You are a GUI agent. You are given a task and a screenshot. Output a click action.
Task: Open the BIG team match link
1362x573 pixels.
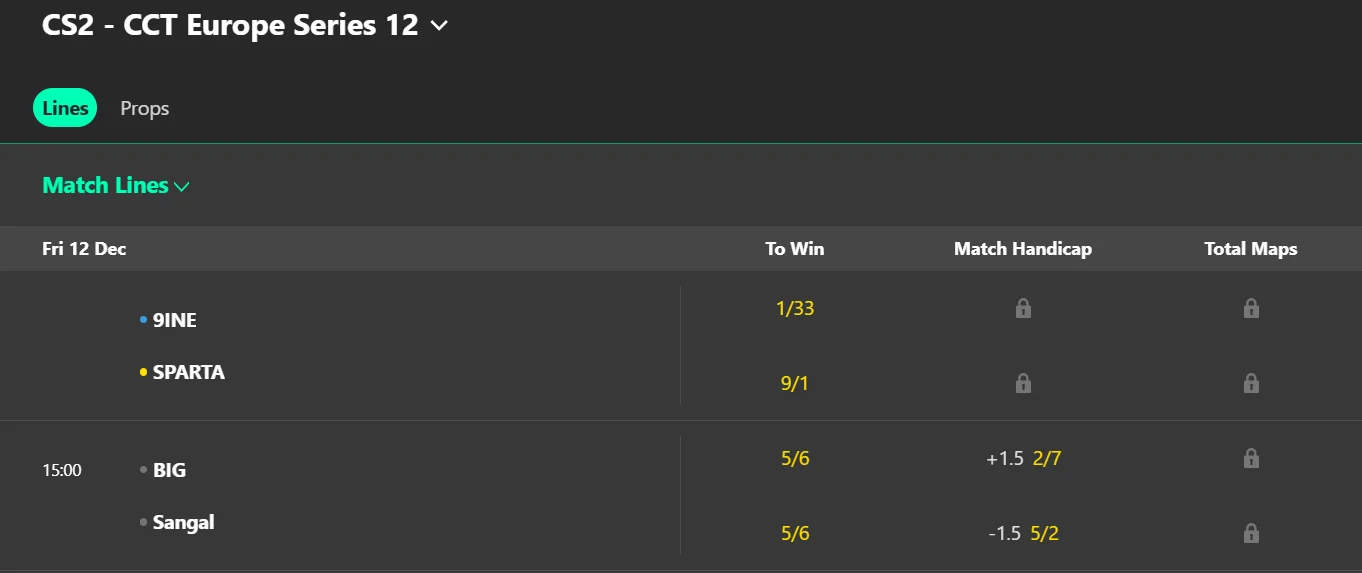coord(169,470)
